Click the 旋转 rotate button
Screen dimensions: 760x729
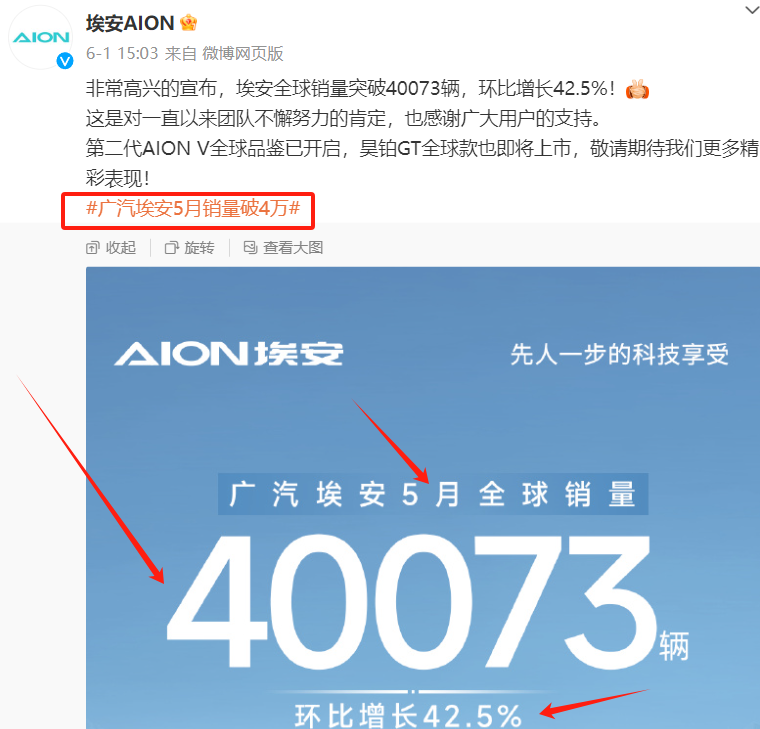[x=190, y=248]
